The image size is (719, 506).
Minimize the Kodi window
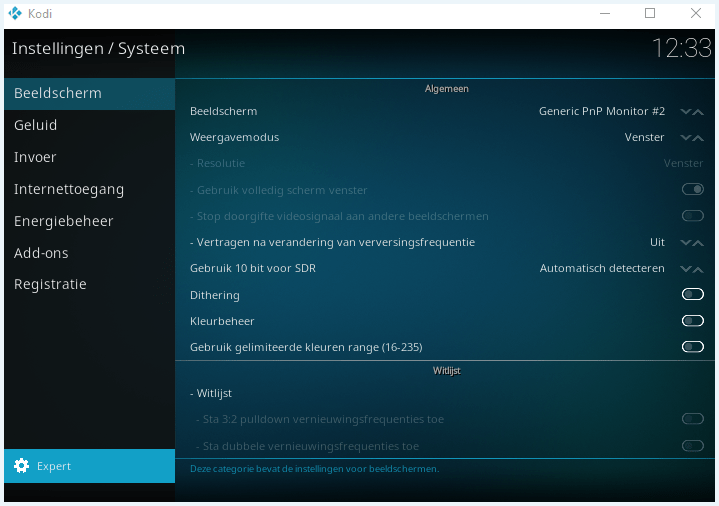click(605, 13)
